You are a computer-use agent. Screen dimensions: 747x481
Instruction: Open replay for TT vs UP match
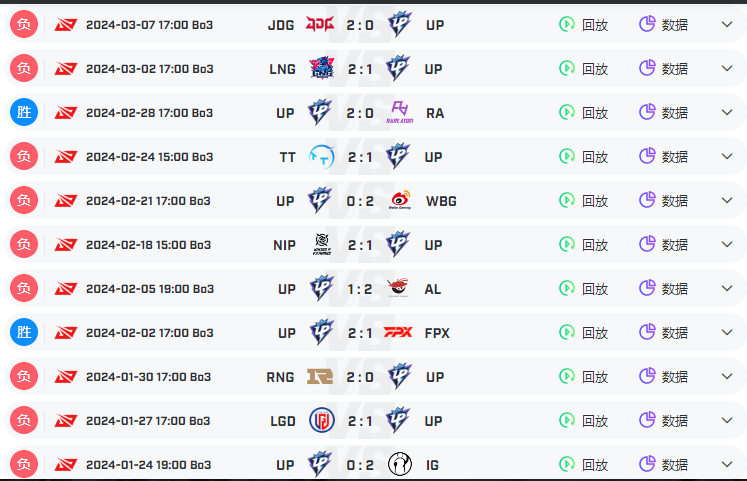(584, 157)
